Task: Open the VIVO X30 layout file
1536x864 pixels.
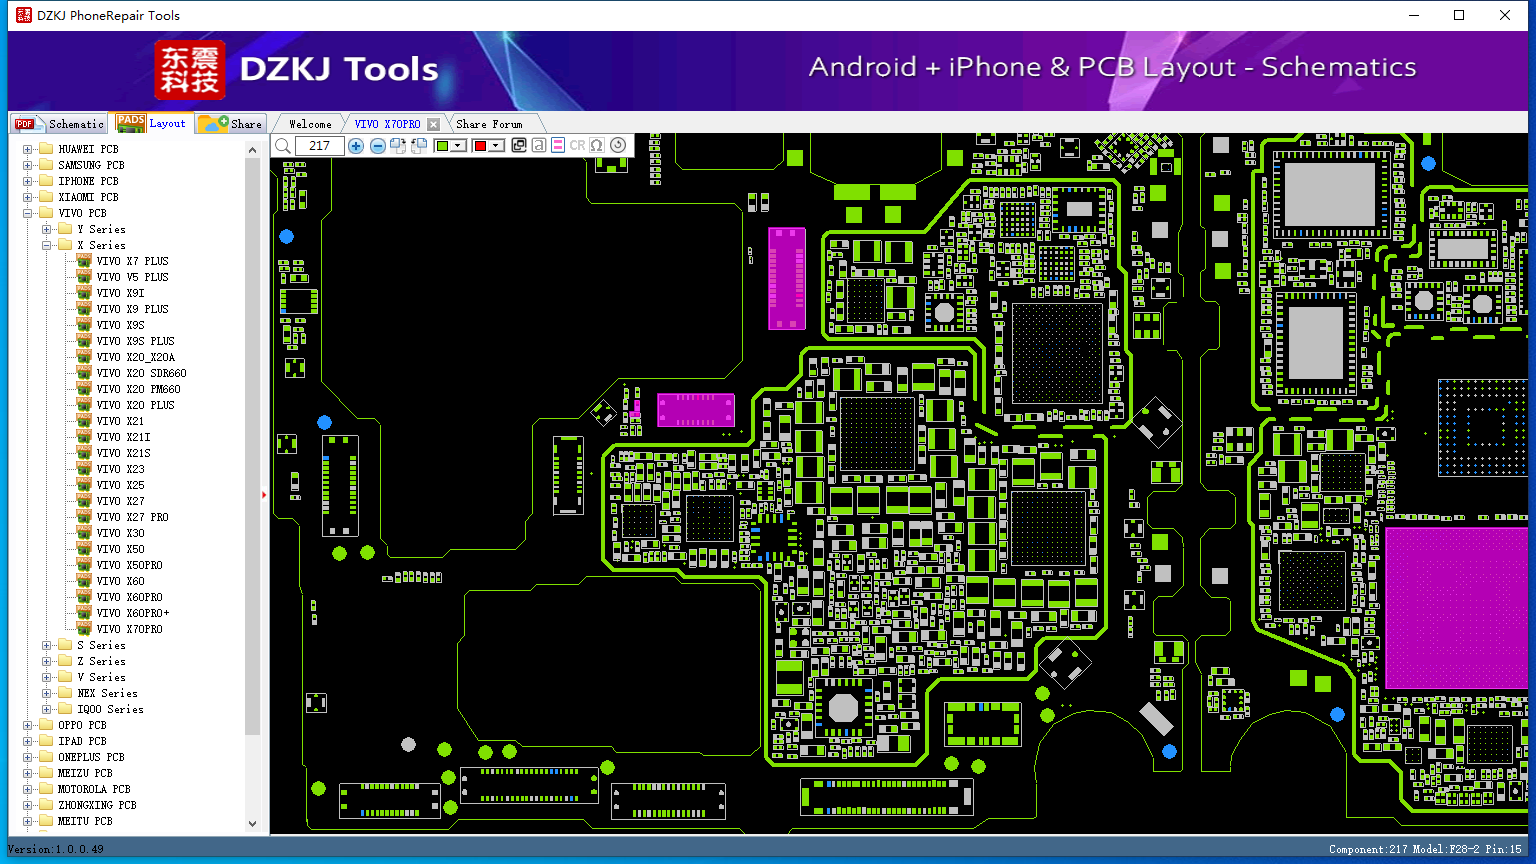Action: pos(120,533)
